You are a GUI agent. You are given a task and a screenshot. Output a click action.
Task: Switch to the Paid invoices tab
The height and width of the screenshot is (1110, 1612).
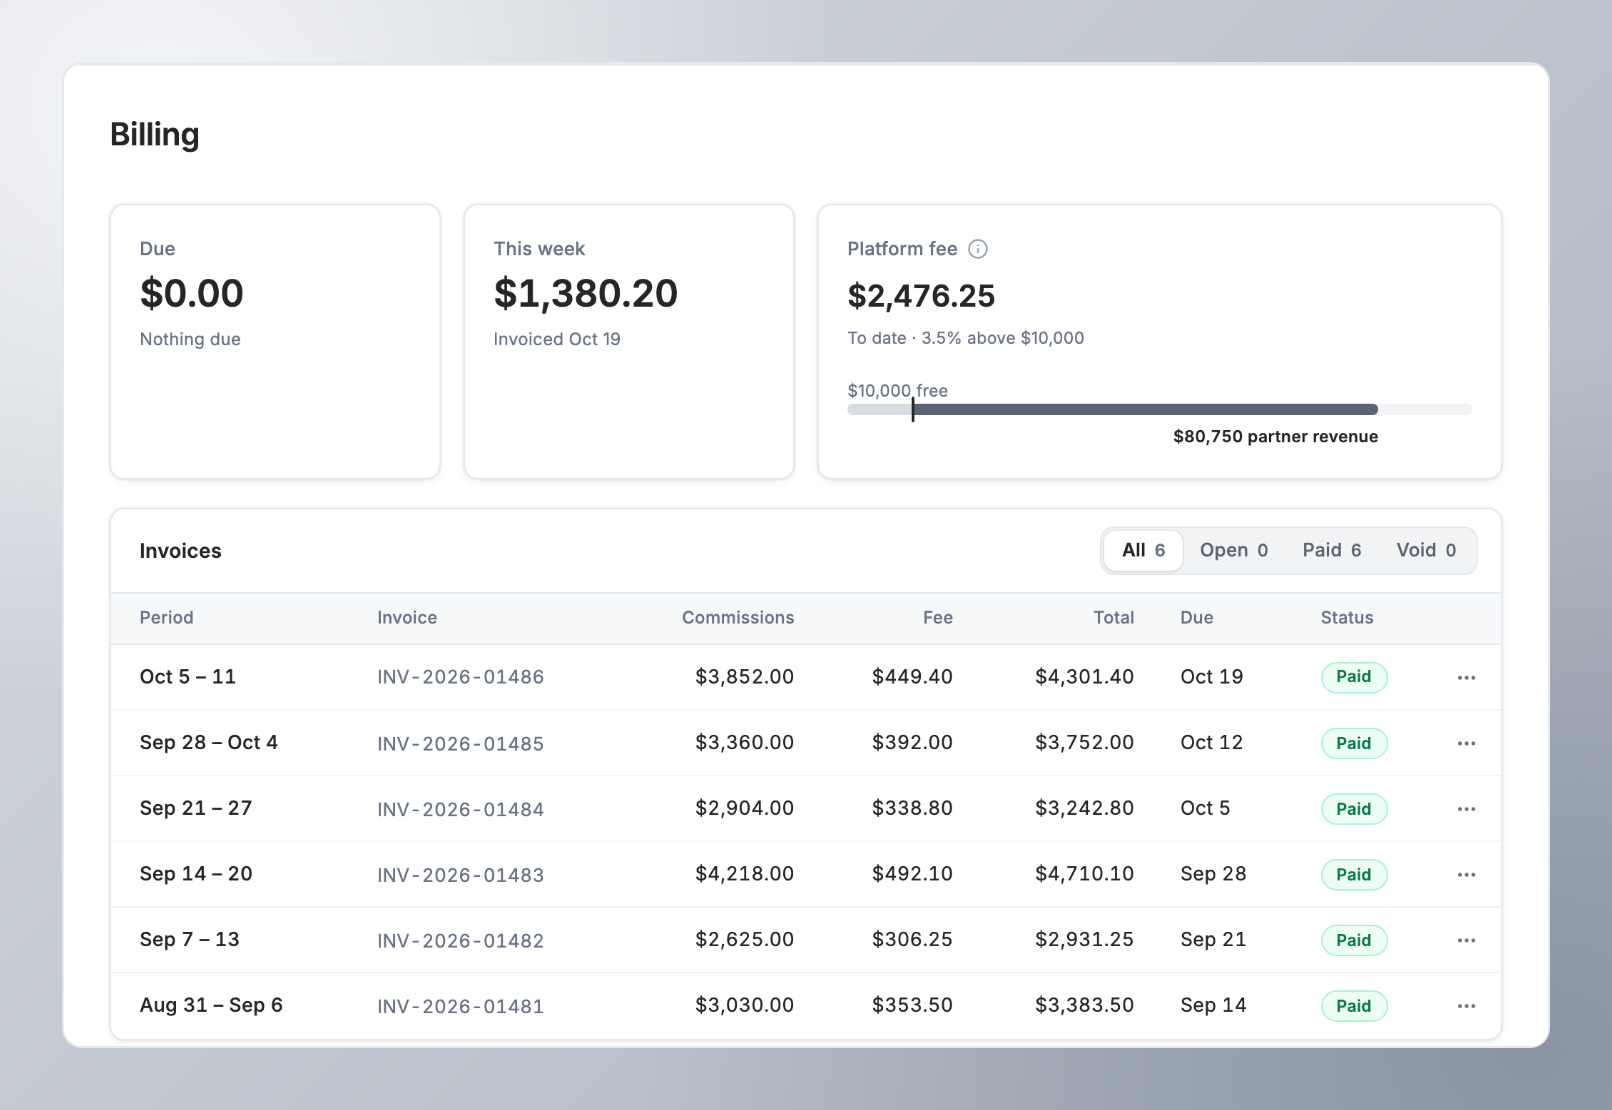[1332, 551]
